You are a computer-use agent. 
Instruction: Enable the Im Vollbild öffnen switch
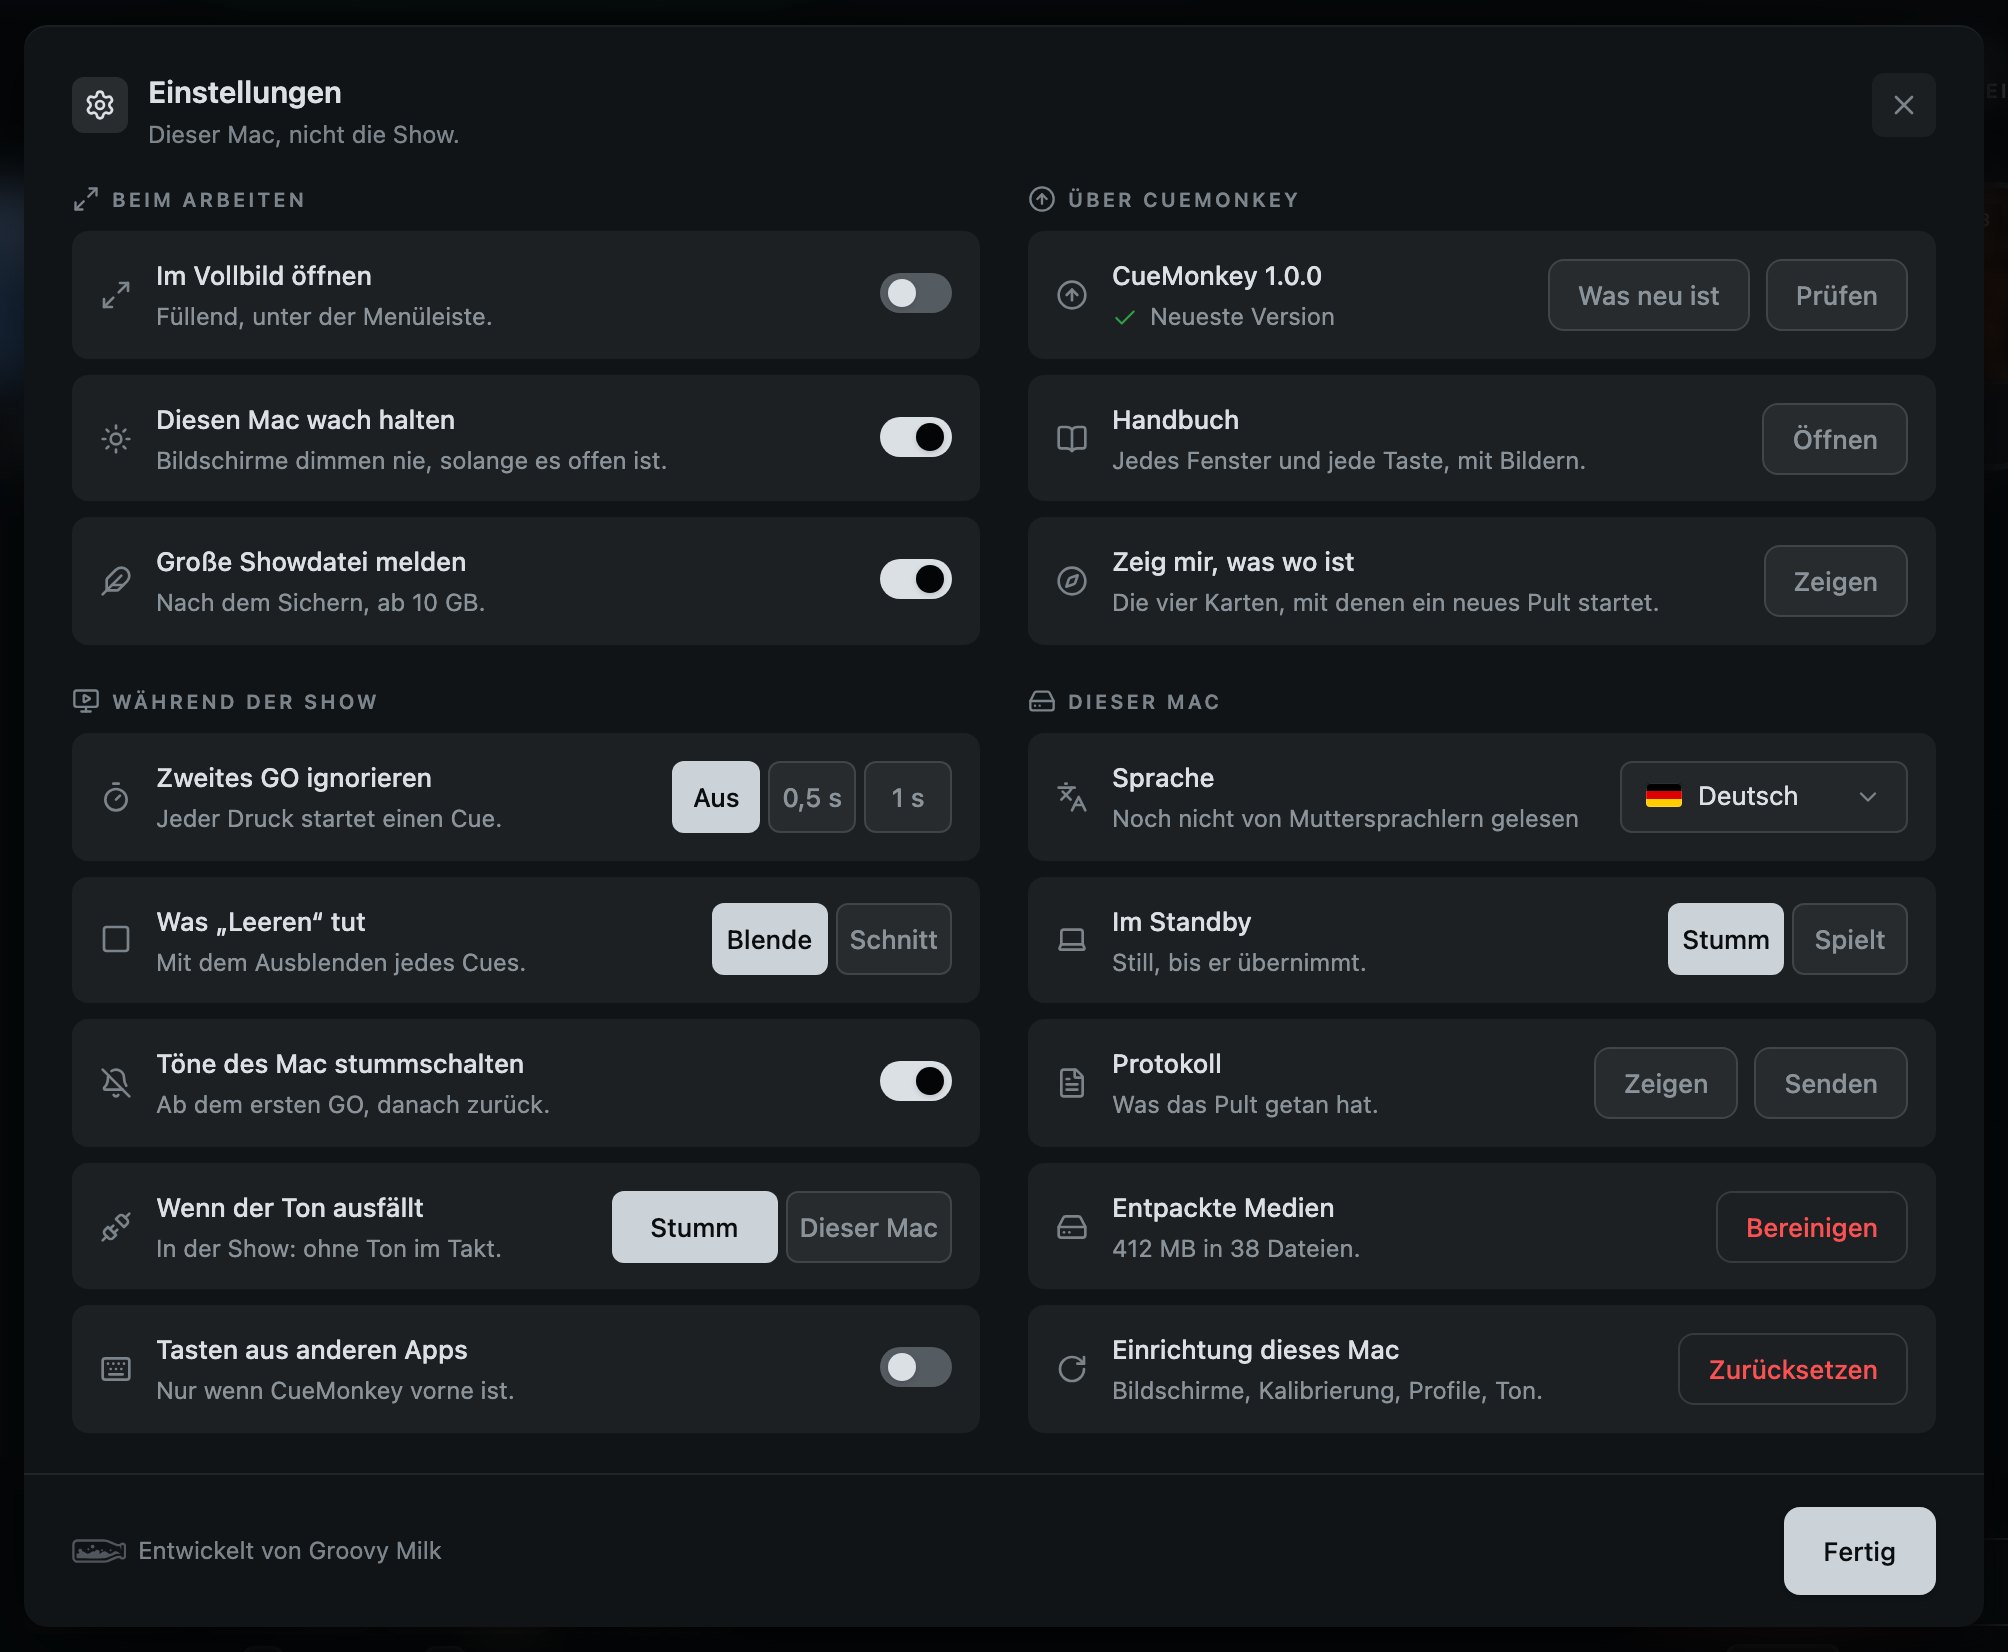pyautogui.click(x=915, y=293)
